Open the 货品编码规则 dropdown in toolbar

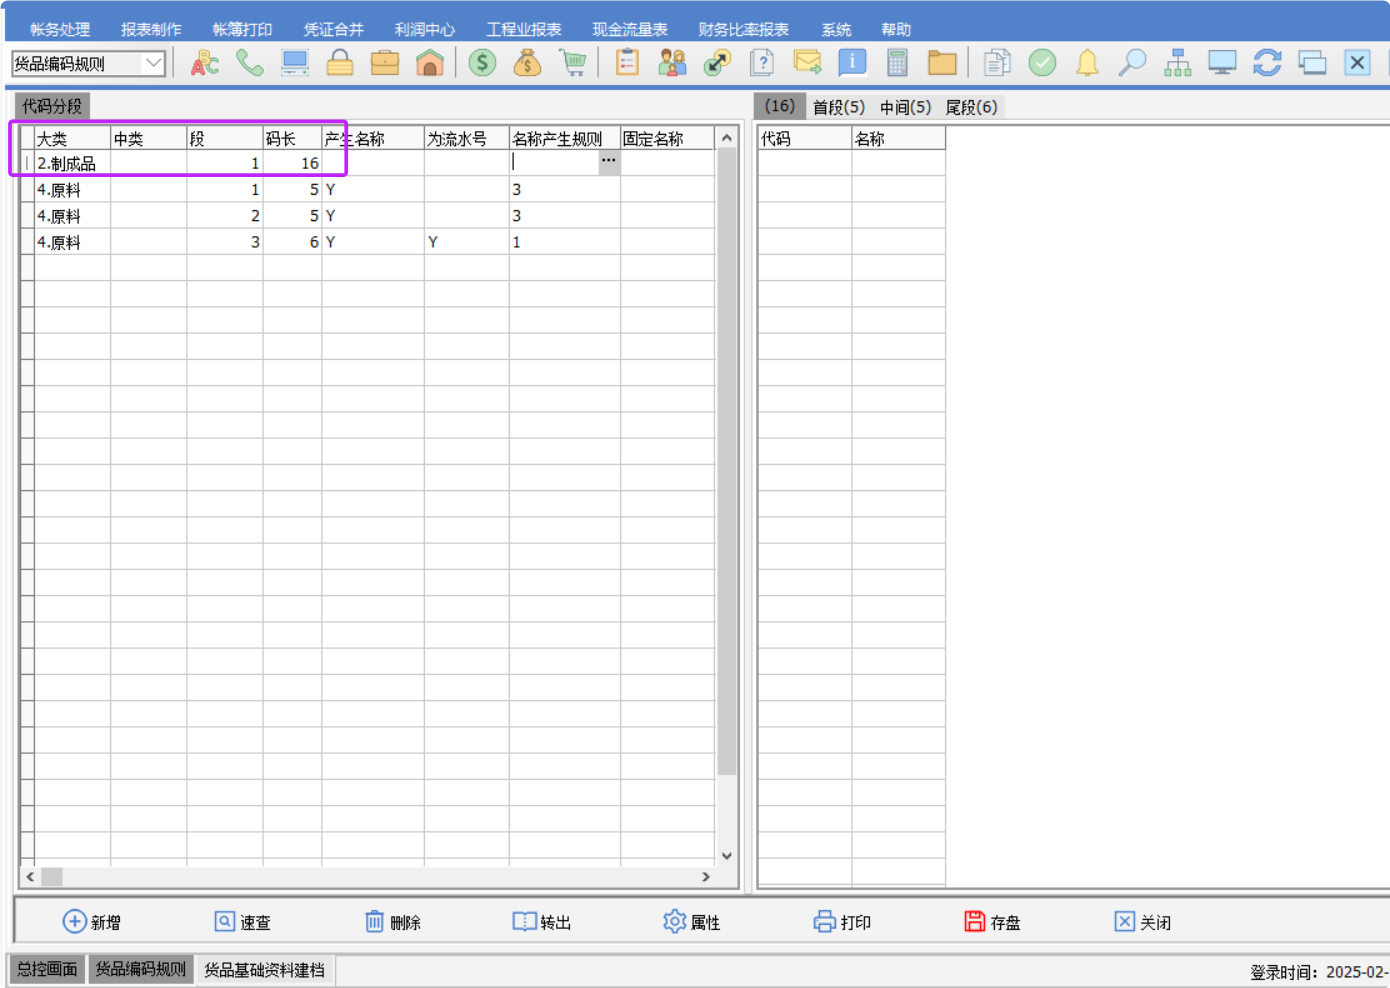(153, 63)
